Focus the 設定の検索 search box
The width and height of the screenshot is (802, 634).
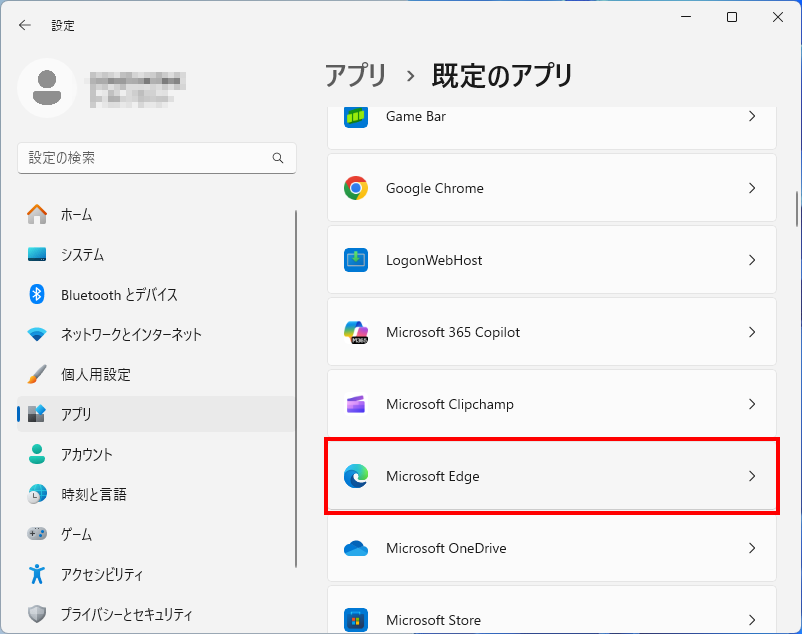coord(157,158)
